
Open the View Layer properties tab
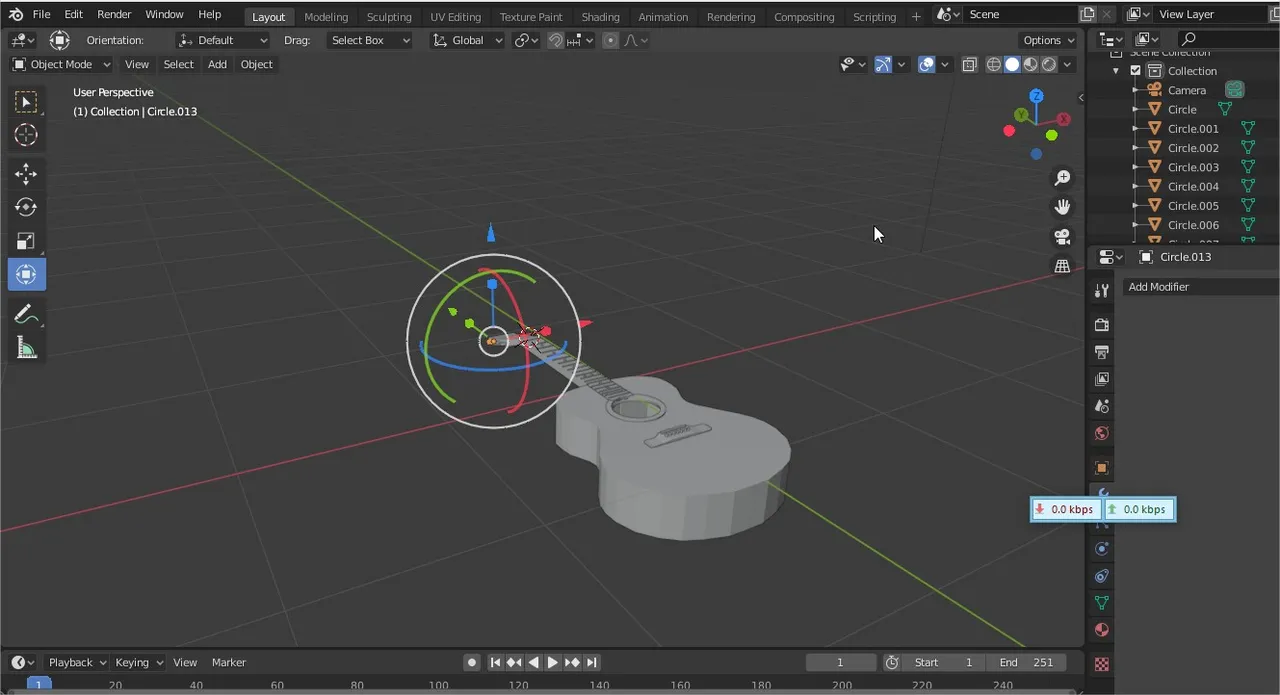coord(1102,379)
